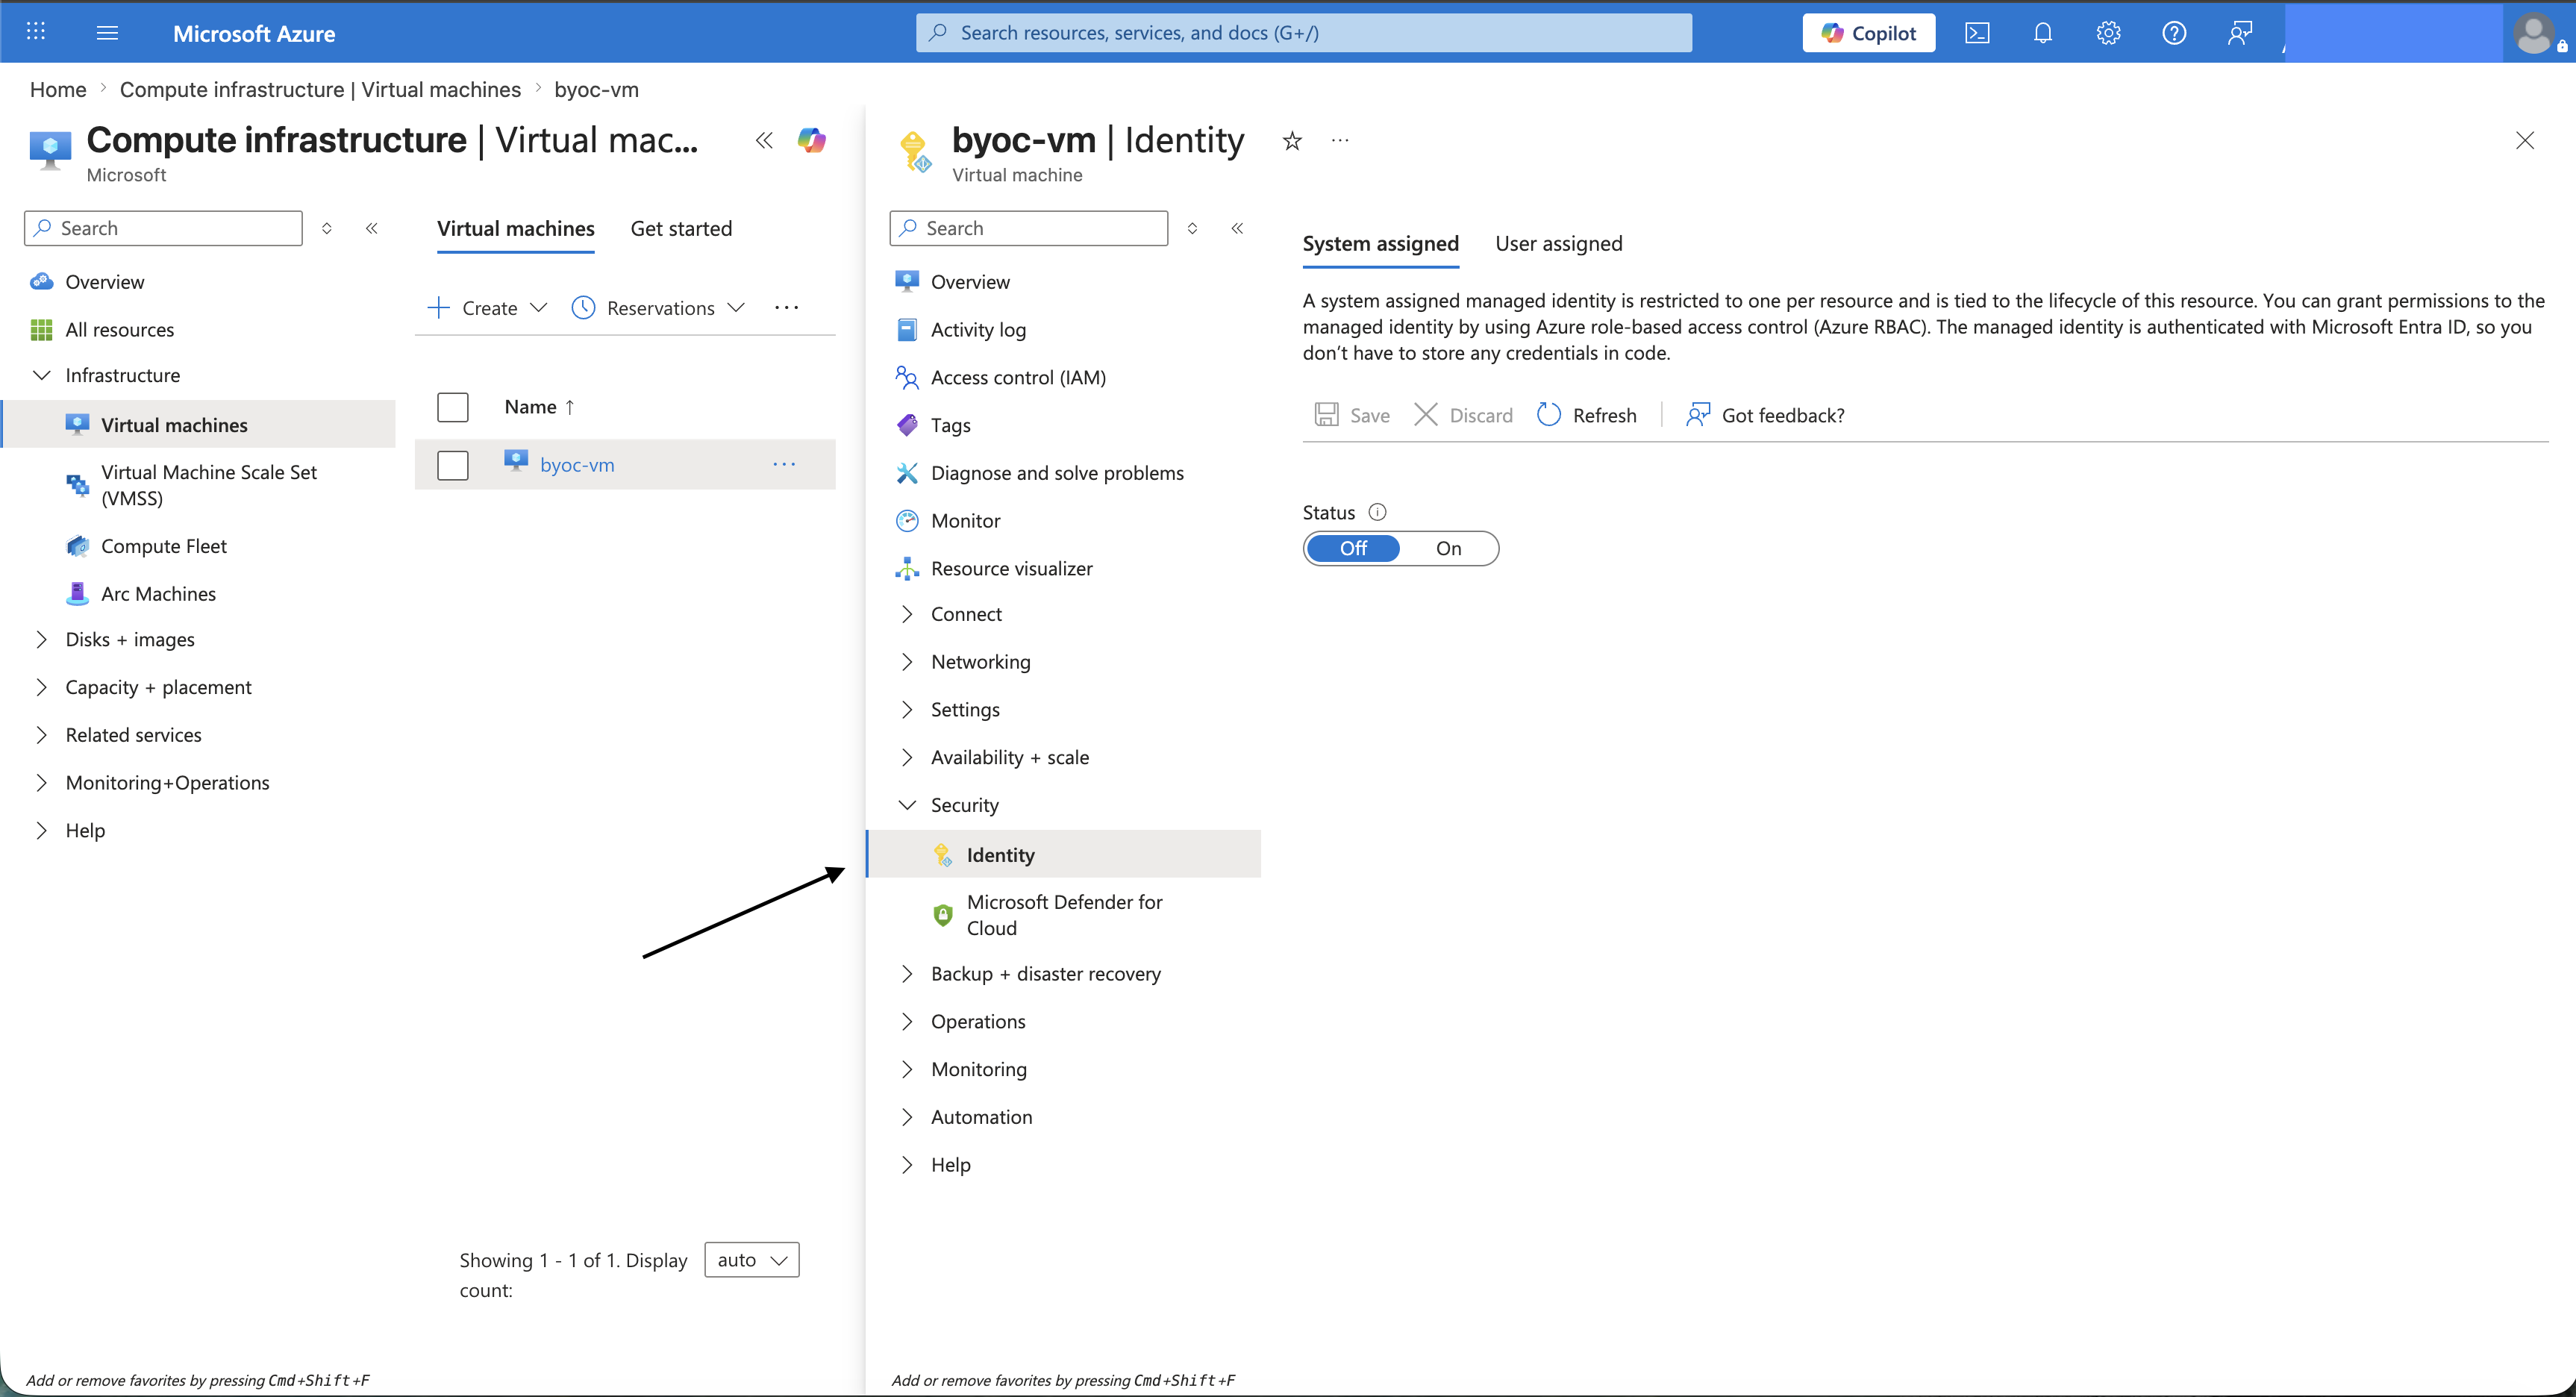This screenshot has height=1397, width=2576.
Task: Open the account avatar menu
Action: point(2535,34)
